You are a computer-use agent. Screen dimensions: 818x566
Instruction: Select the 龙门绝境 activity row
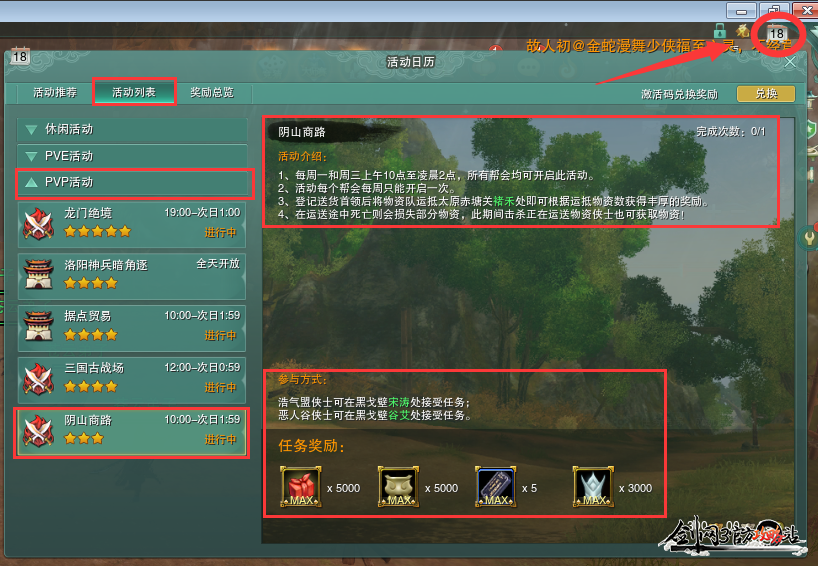coord(132,224)
